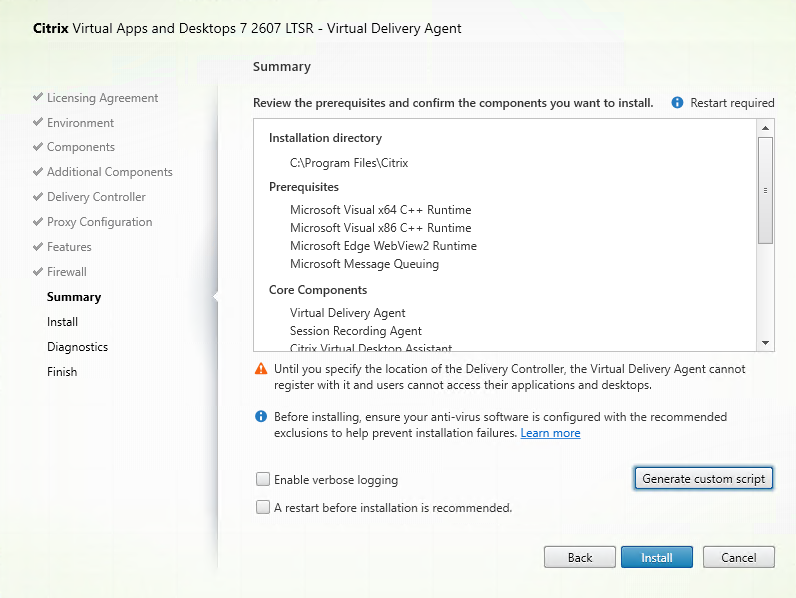Click the blue anti-virus info icon
796x598 pixels.
(261, 417)
